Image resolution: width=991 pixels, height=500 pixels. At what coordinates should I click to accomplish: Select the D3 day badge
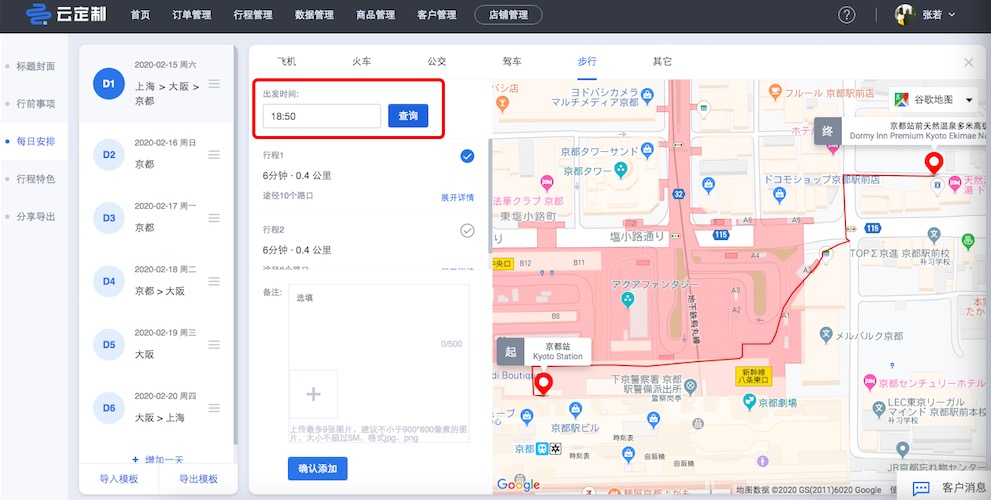click(x=109, y=218)
